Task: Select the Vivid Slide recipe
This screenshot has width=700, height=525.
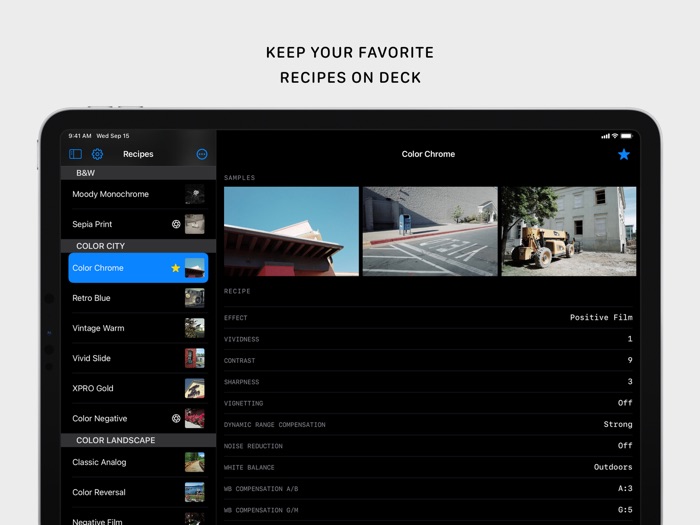Action: 138,358
